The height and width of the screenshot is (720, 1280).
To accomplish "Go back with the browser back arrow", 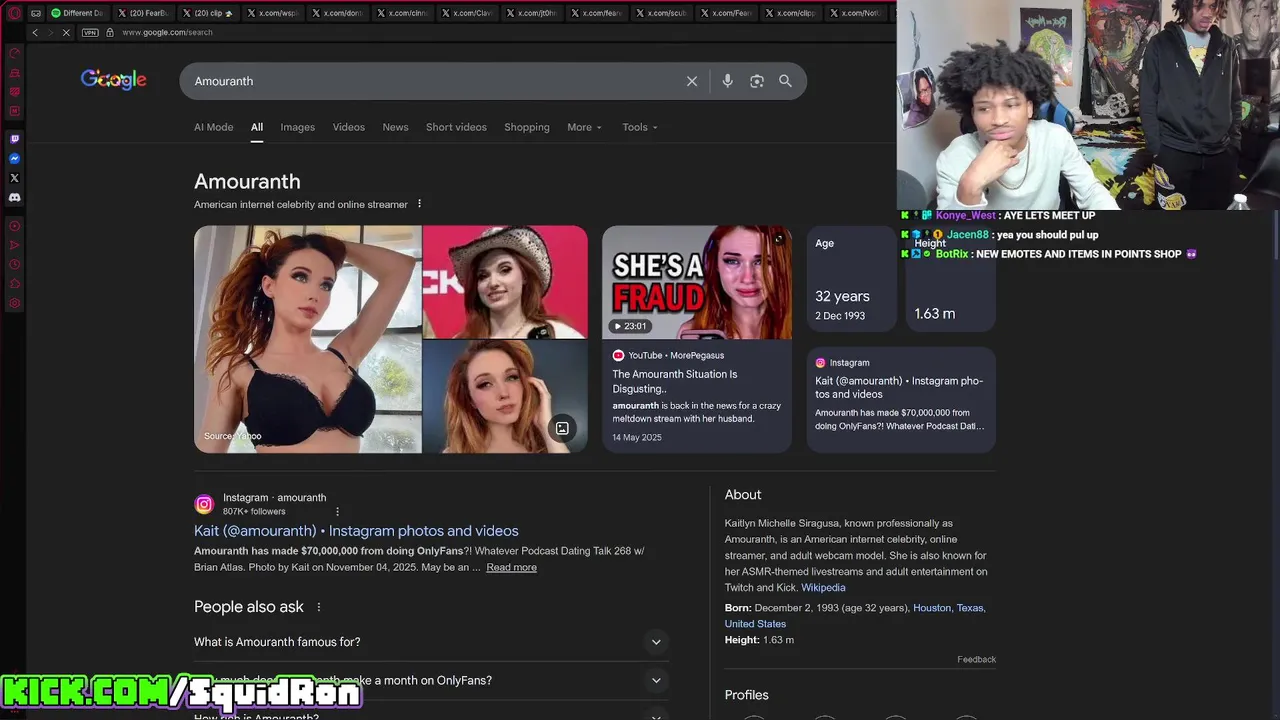I will point(35,32).
